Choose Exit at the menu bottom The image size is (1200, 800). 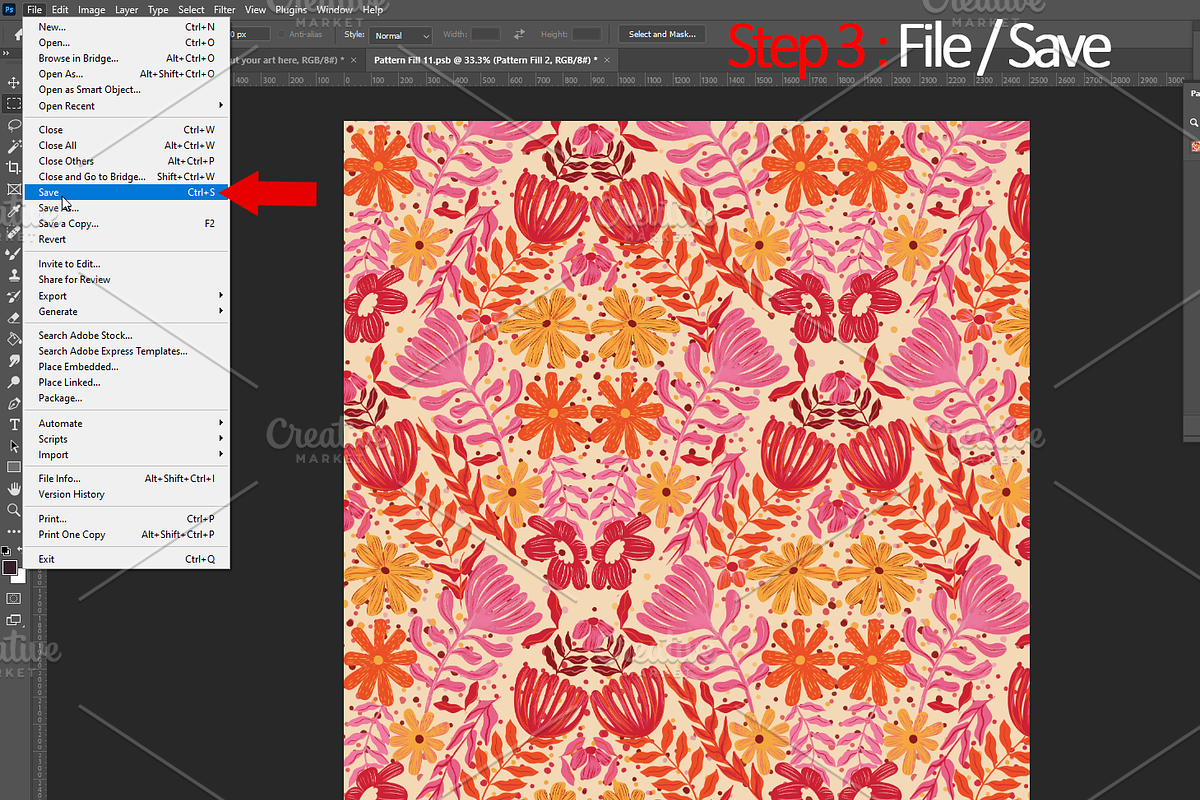pos(127,559)
